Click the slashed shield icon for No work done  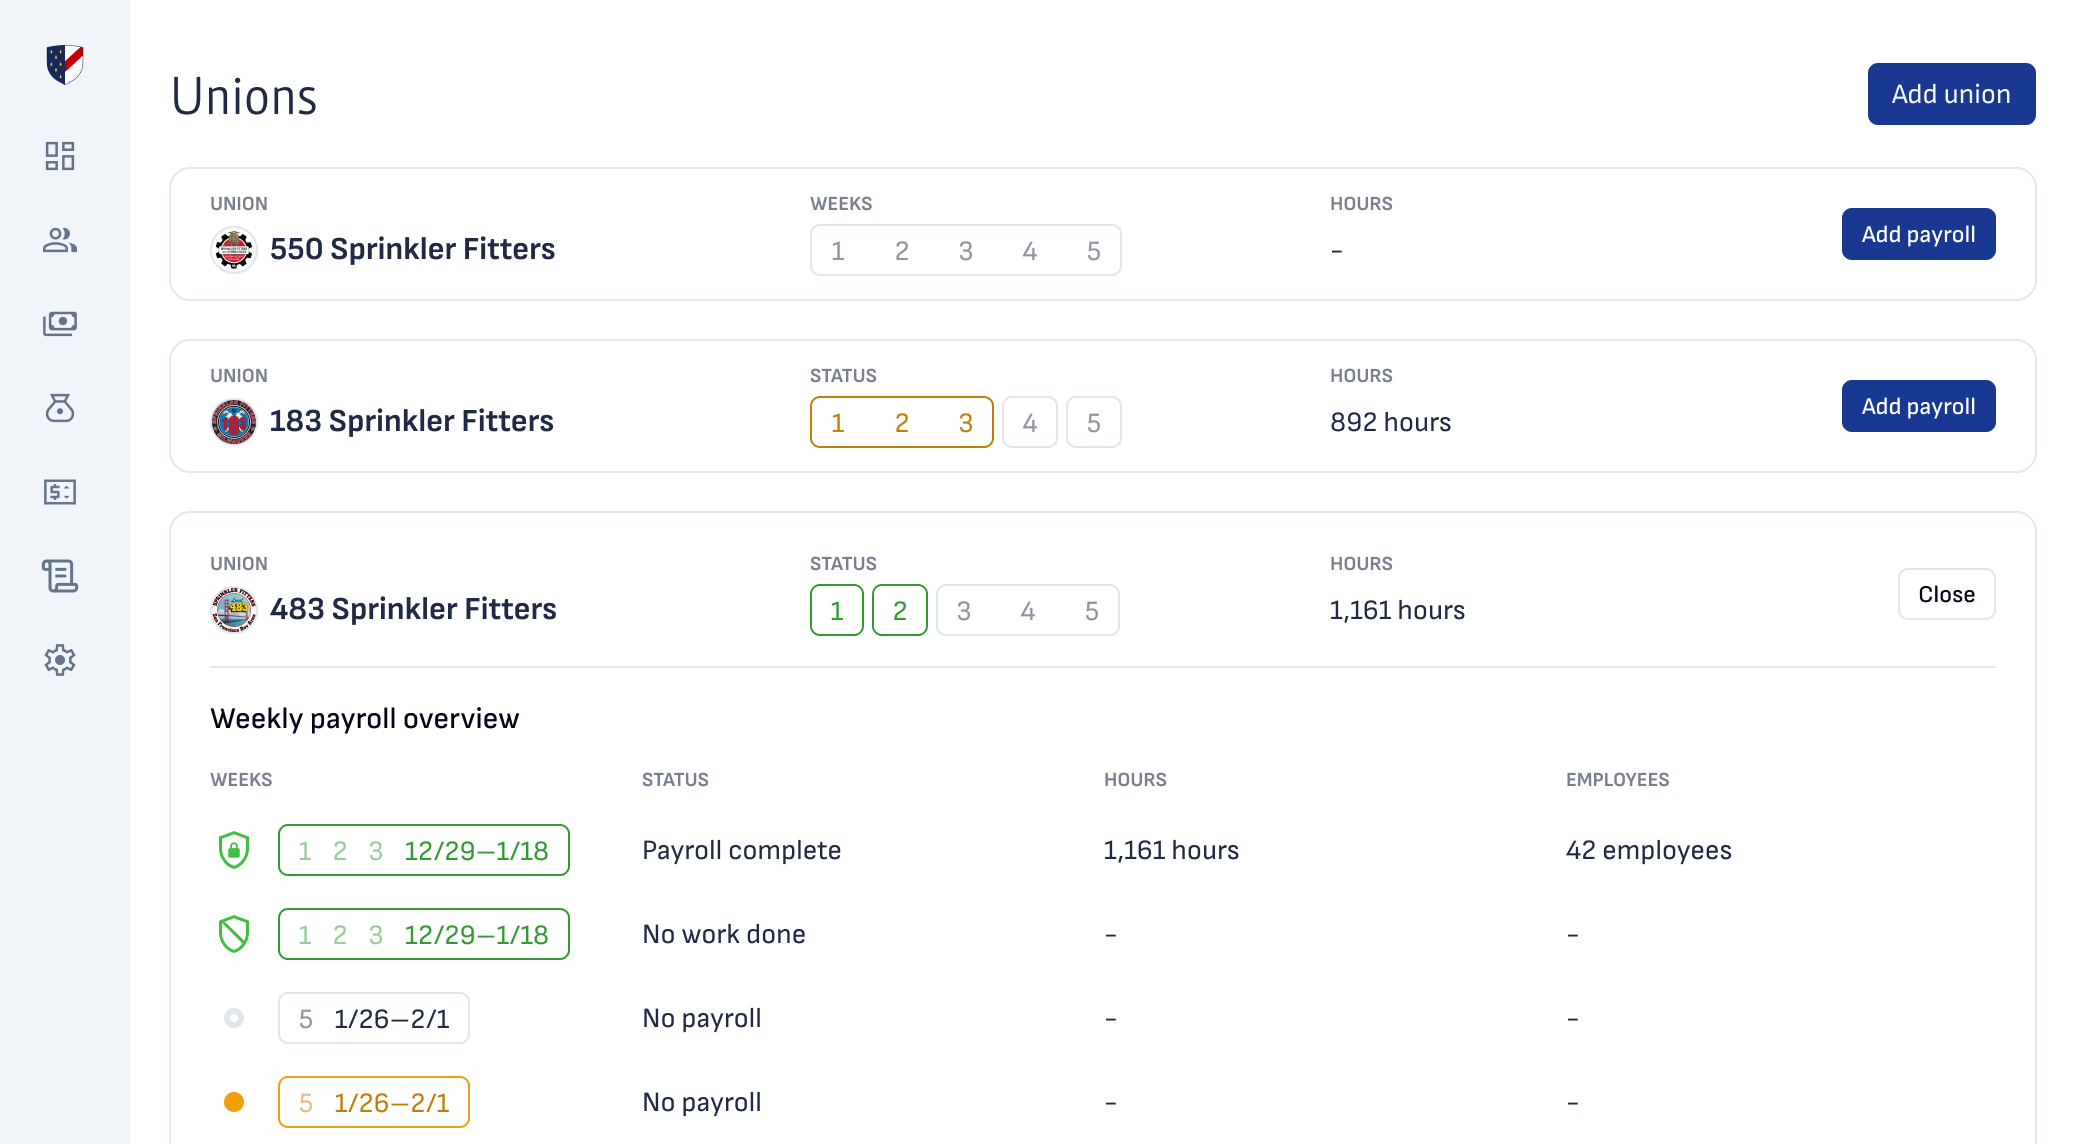pos(234,934)
